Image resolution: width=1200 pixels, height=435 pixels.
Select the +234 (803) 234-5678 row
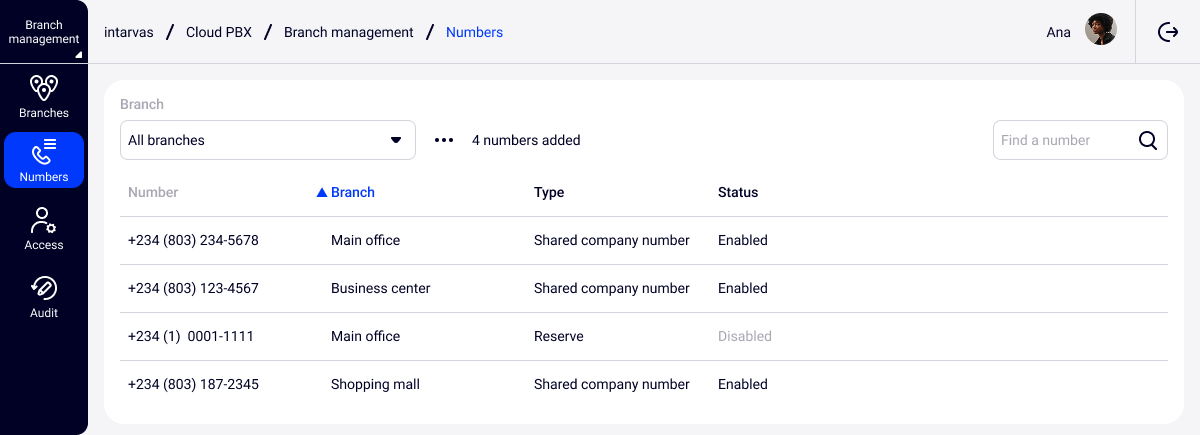193,241
